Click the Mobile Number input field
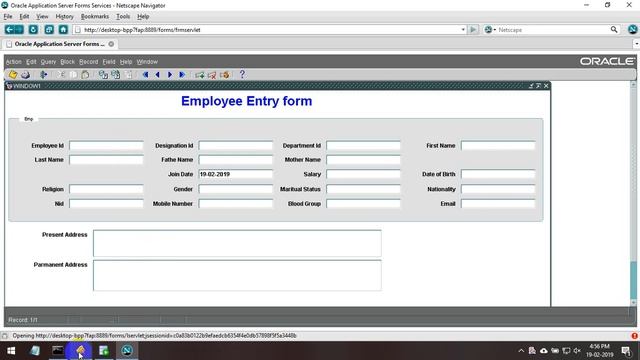 [x=236, y=203]
